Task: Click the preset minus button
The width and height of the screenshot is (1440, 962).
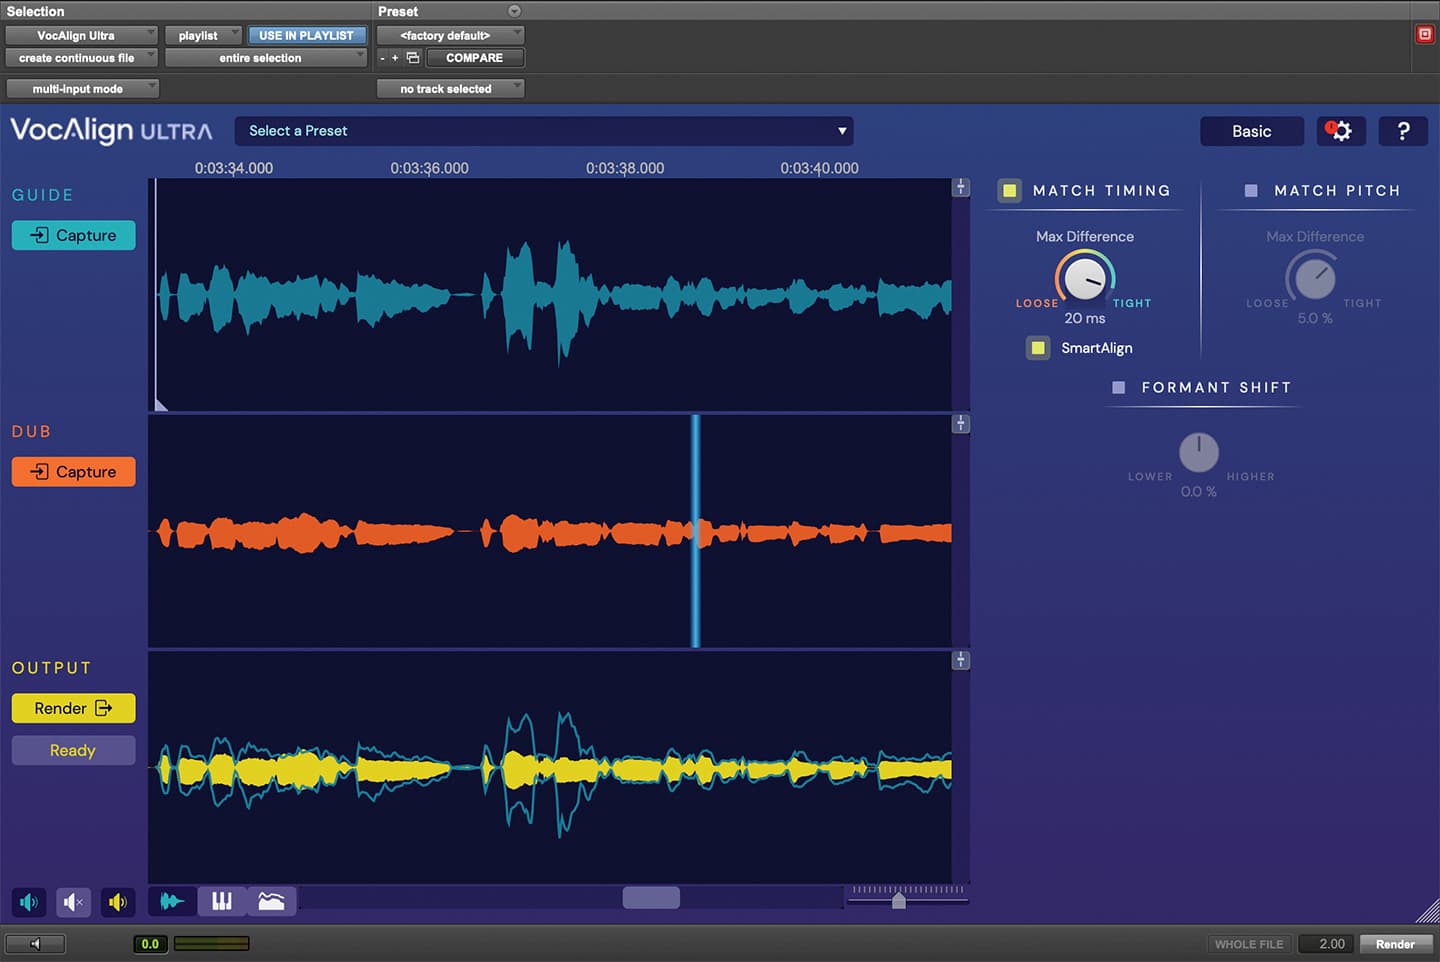Action: 382,58
